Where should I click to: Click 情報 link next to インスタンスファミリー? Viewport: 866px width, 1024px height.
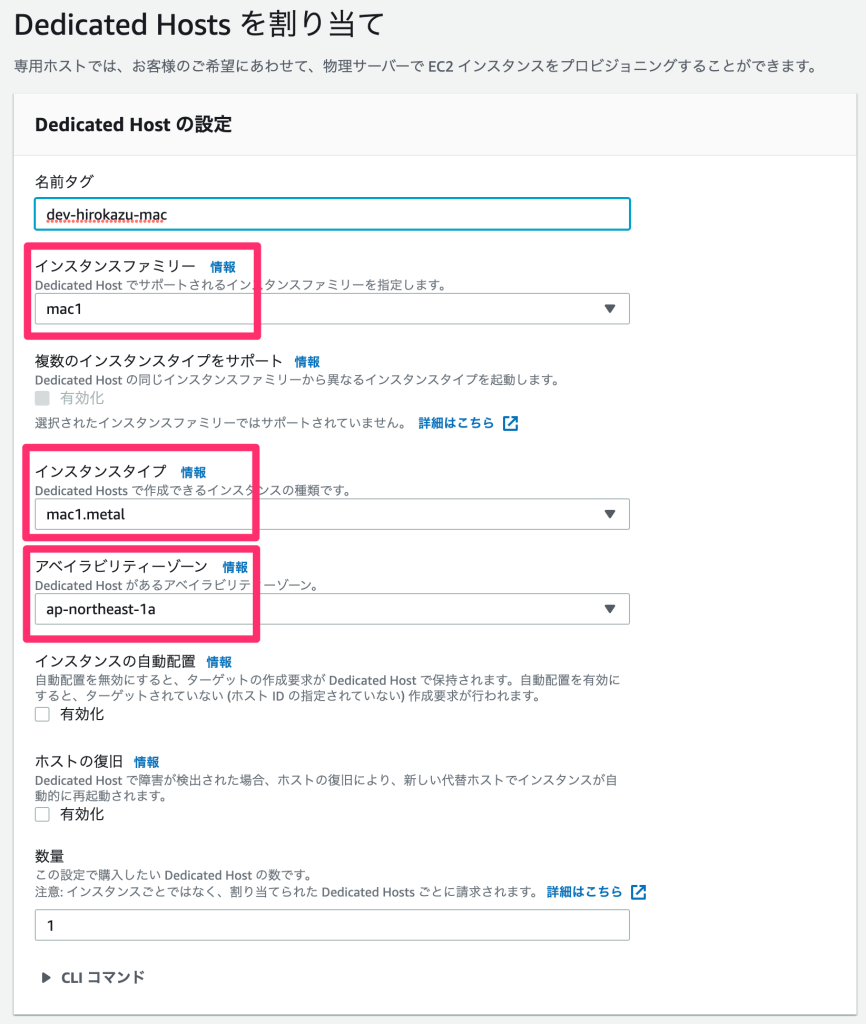pyautogui.click(x=223, y=266)
